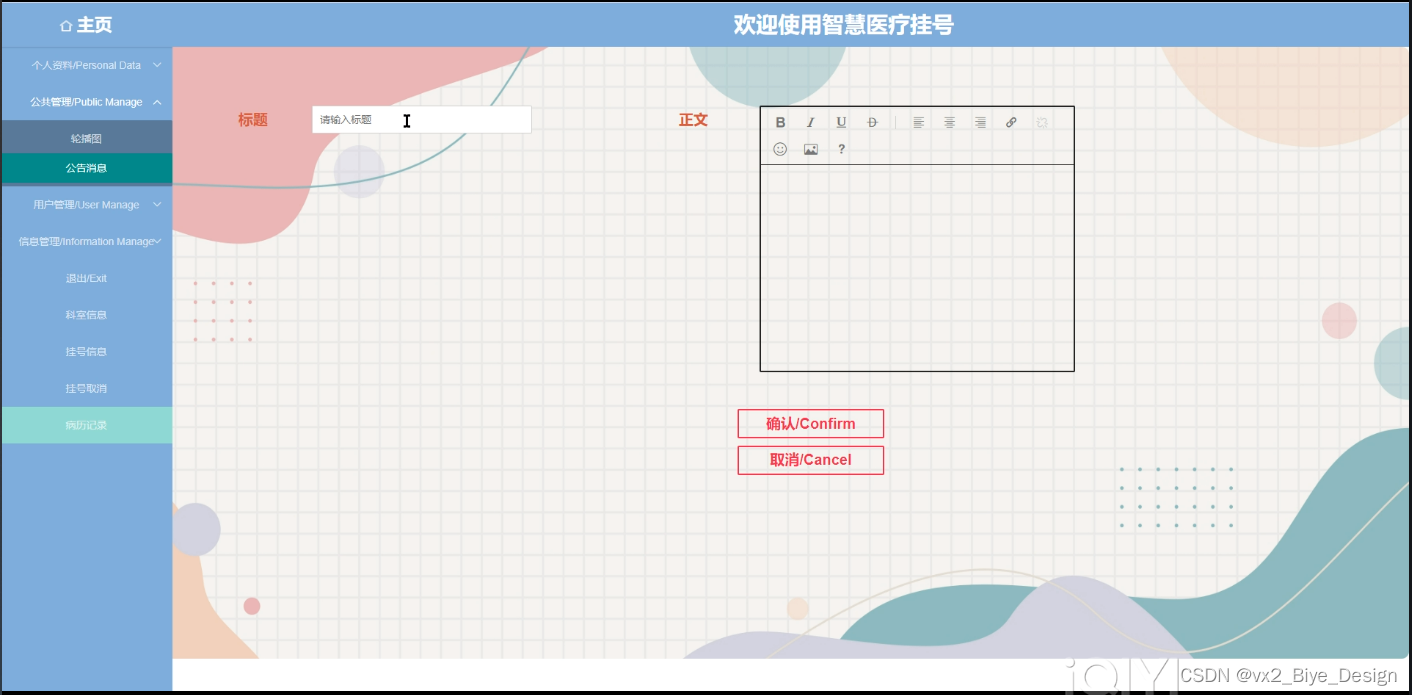1412x695 pixels.
Task: Toggle italic formatting in the editor
Action: [x=811, y=123]
